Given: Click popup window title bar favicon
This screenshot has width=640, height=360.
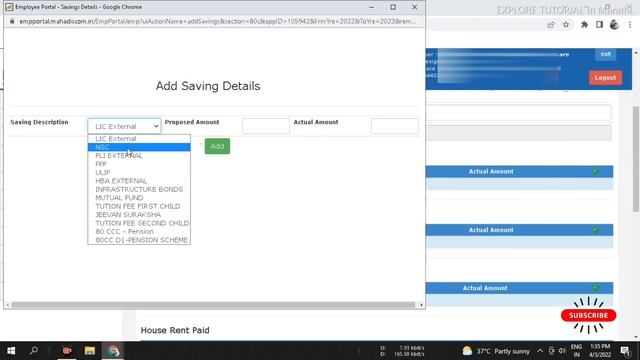Looking at the screenshot, I should tap(9, 7).
